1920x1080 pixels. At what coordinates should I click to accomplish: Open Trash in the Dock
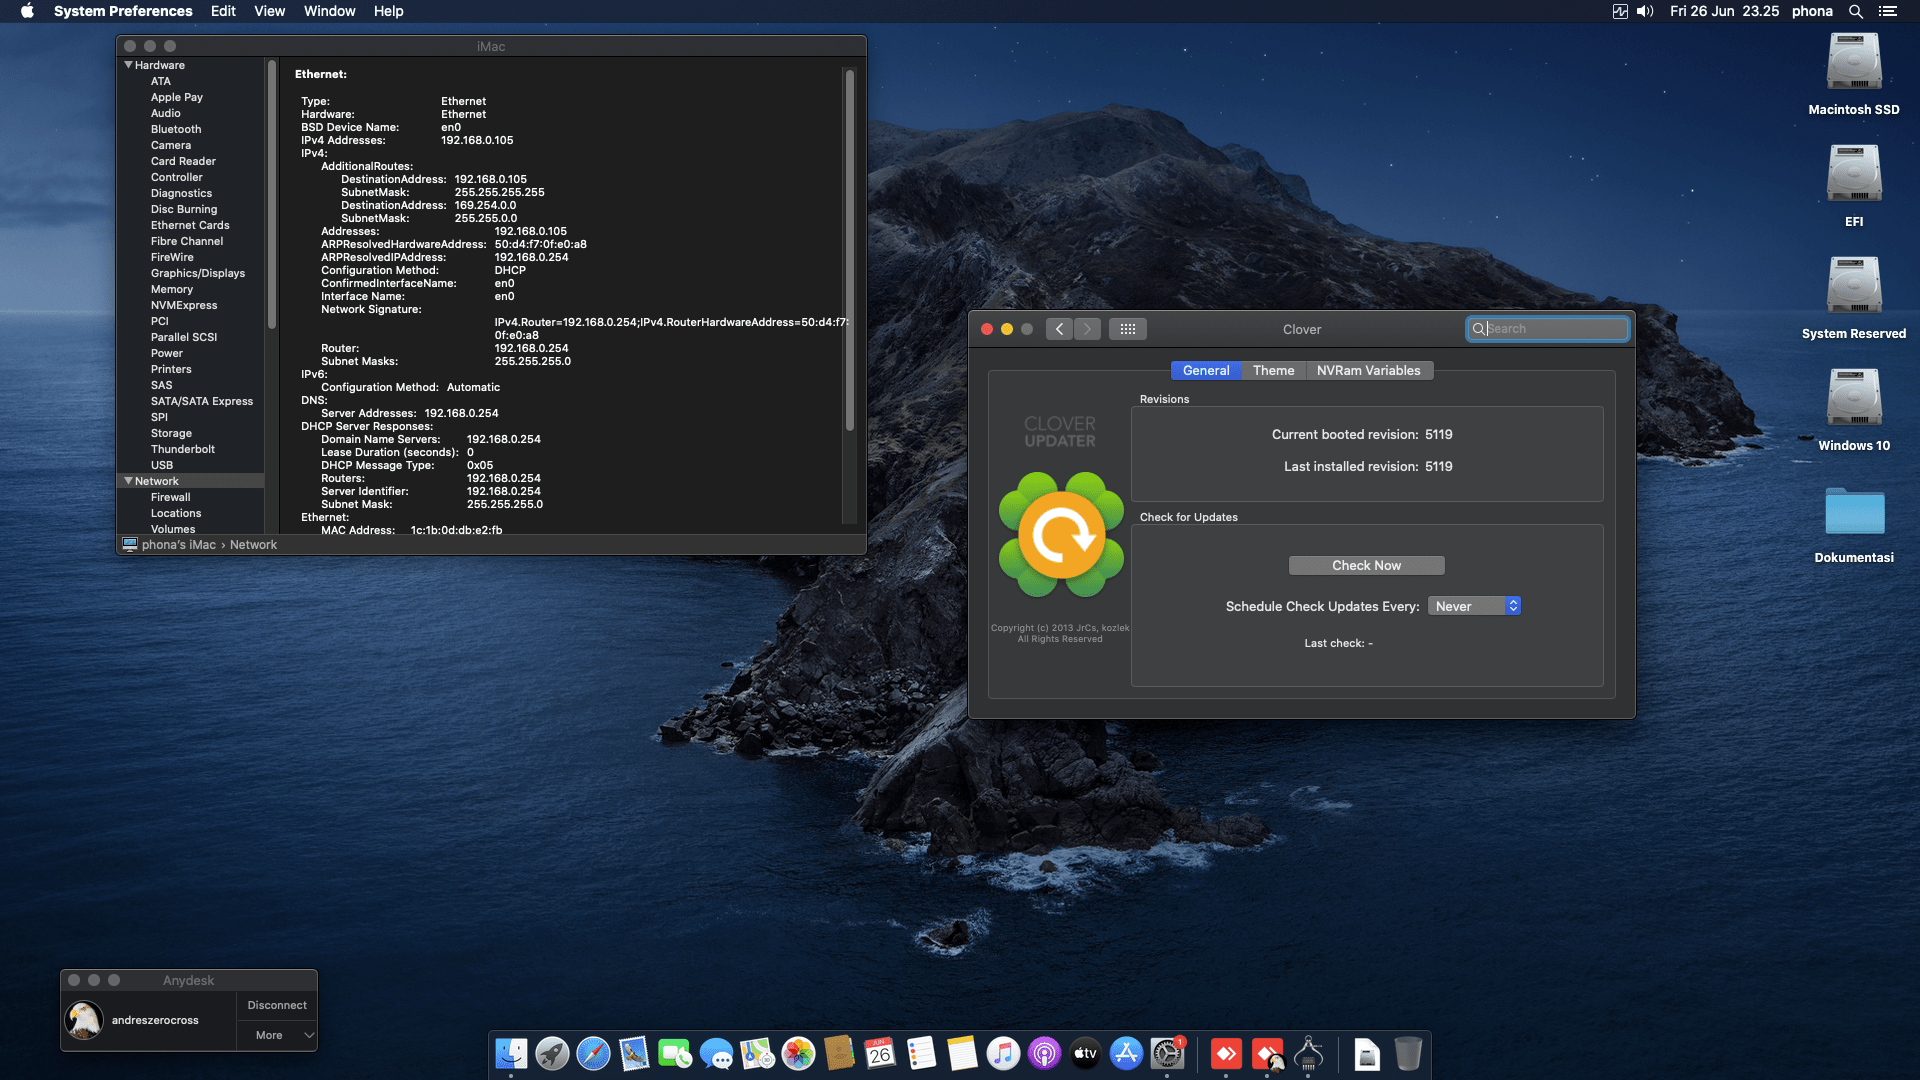click(1408, 1054)
